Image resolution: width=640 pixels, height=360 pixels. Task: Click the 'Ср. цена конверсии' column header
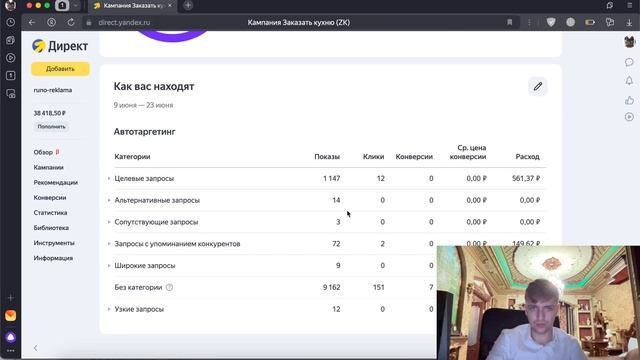(468, 152)
